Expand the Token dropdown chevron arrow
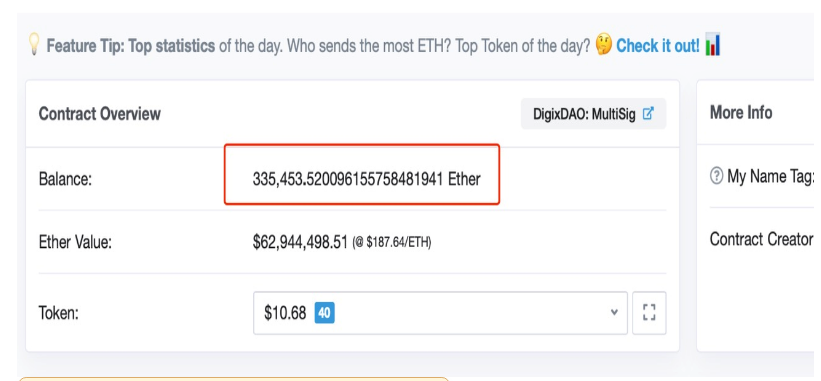 pos(614,312)
